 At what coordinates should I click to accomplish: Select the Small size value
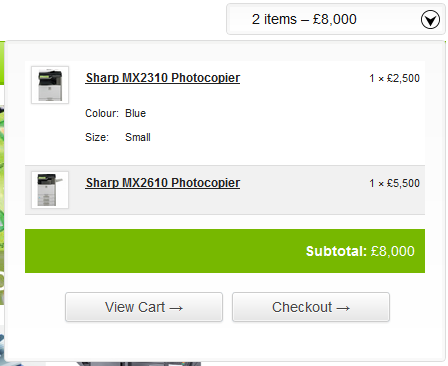tap(138, 137)
